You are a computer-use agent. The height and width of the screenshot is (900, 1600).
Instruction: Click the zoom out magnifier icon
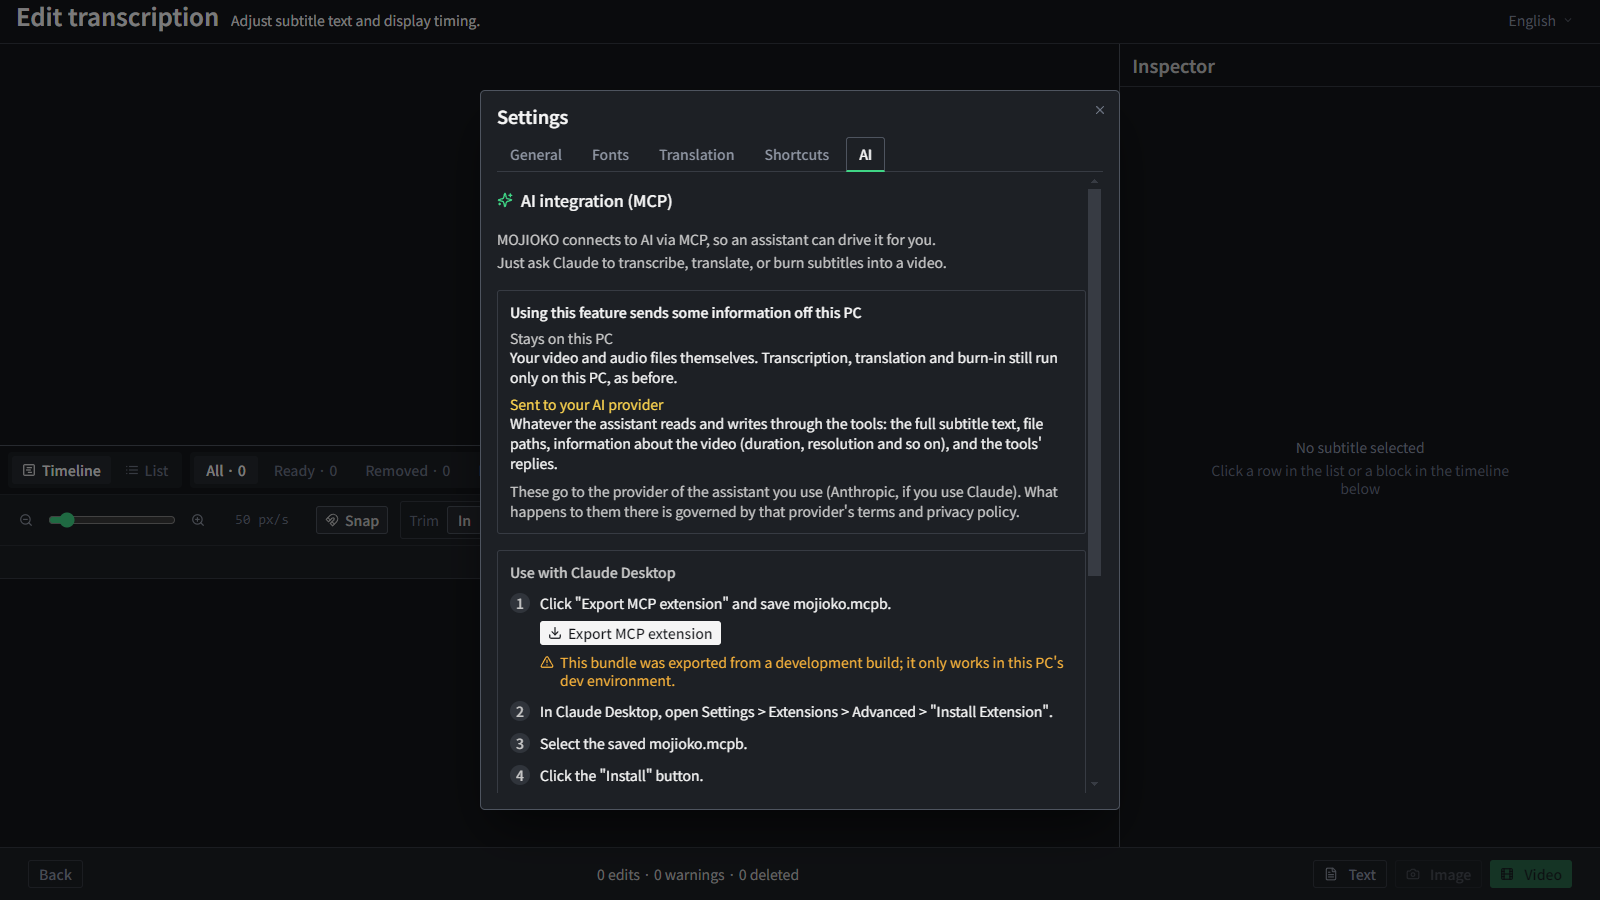pyautogui.click(x=26, y=520)
